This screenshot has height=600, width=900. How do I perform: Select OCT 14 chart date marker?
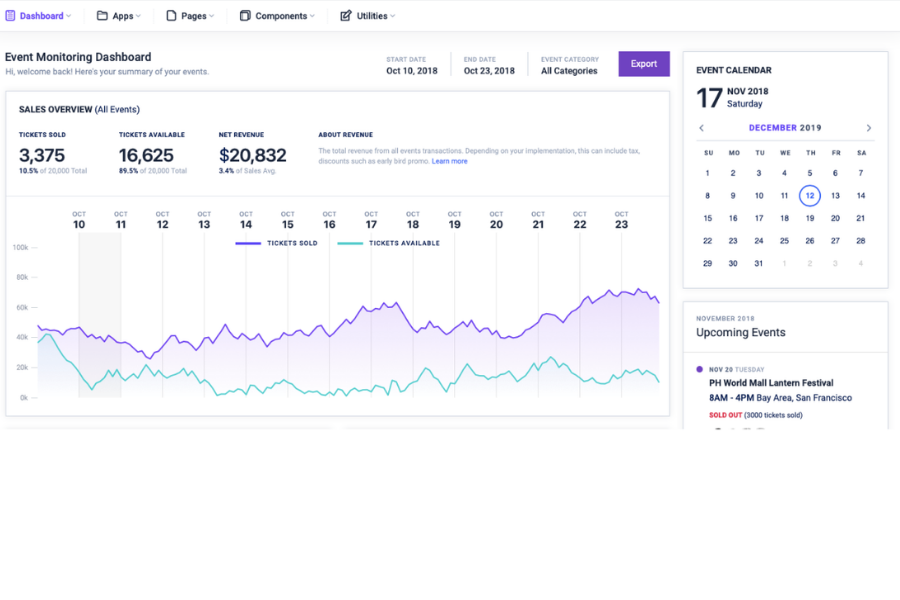tap(246, 220)
